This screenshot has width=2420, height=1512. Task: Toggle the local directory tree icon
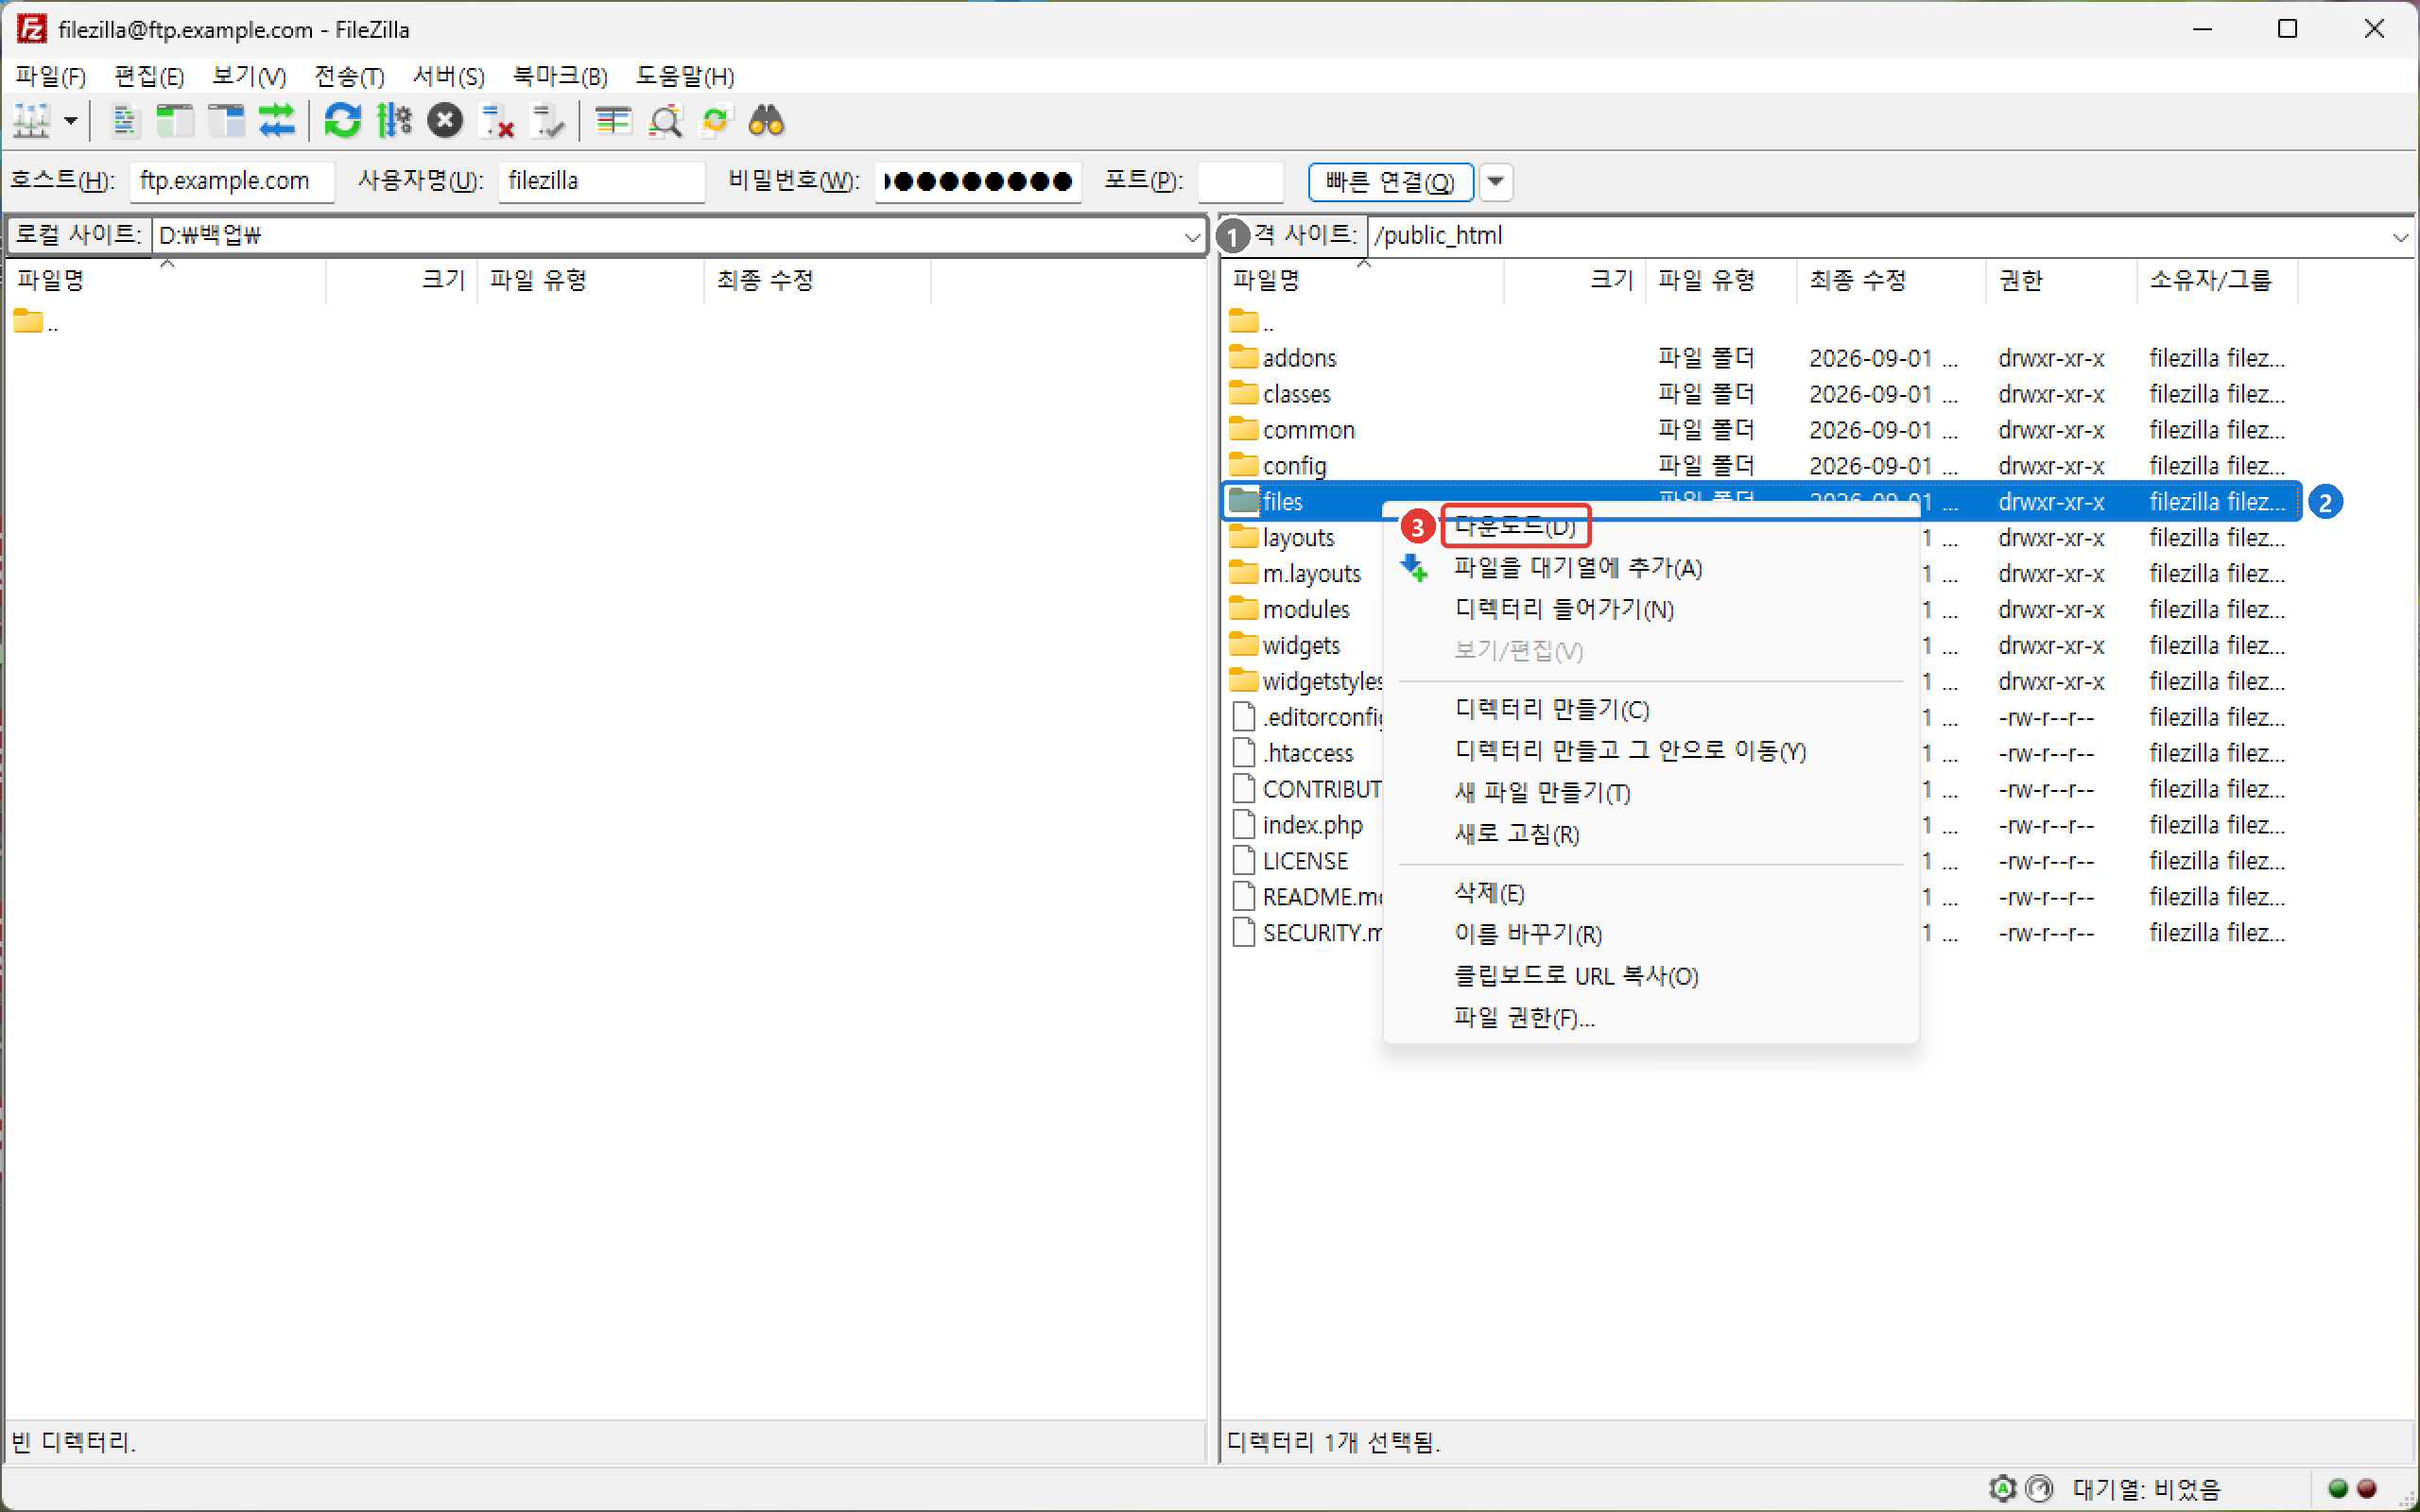click(175, 122)
